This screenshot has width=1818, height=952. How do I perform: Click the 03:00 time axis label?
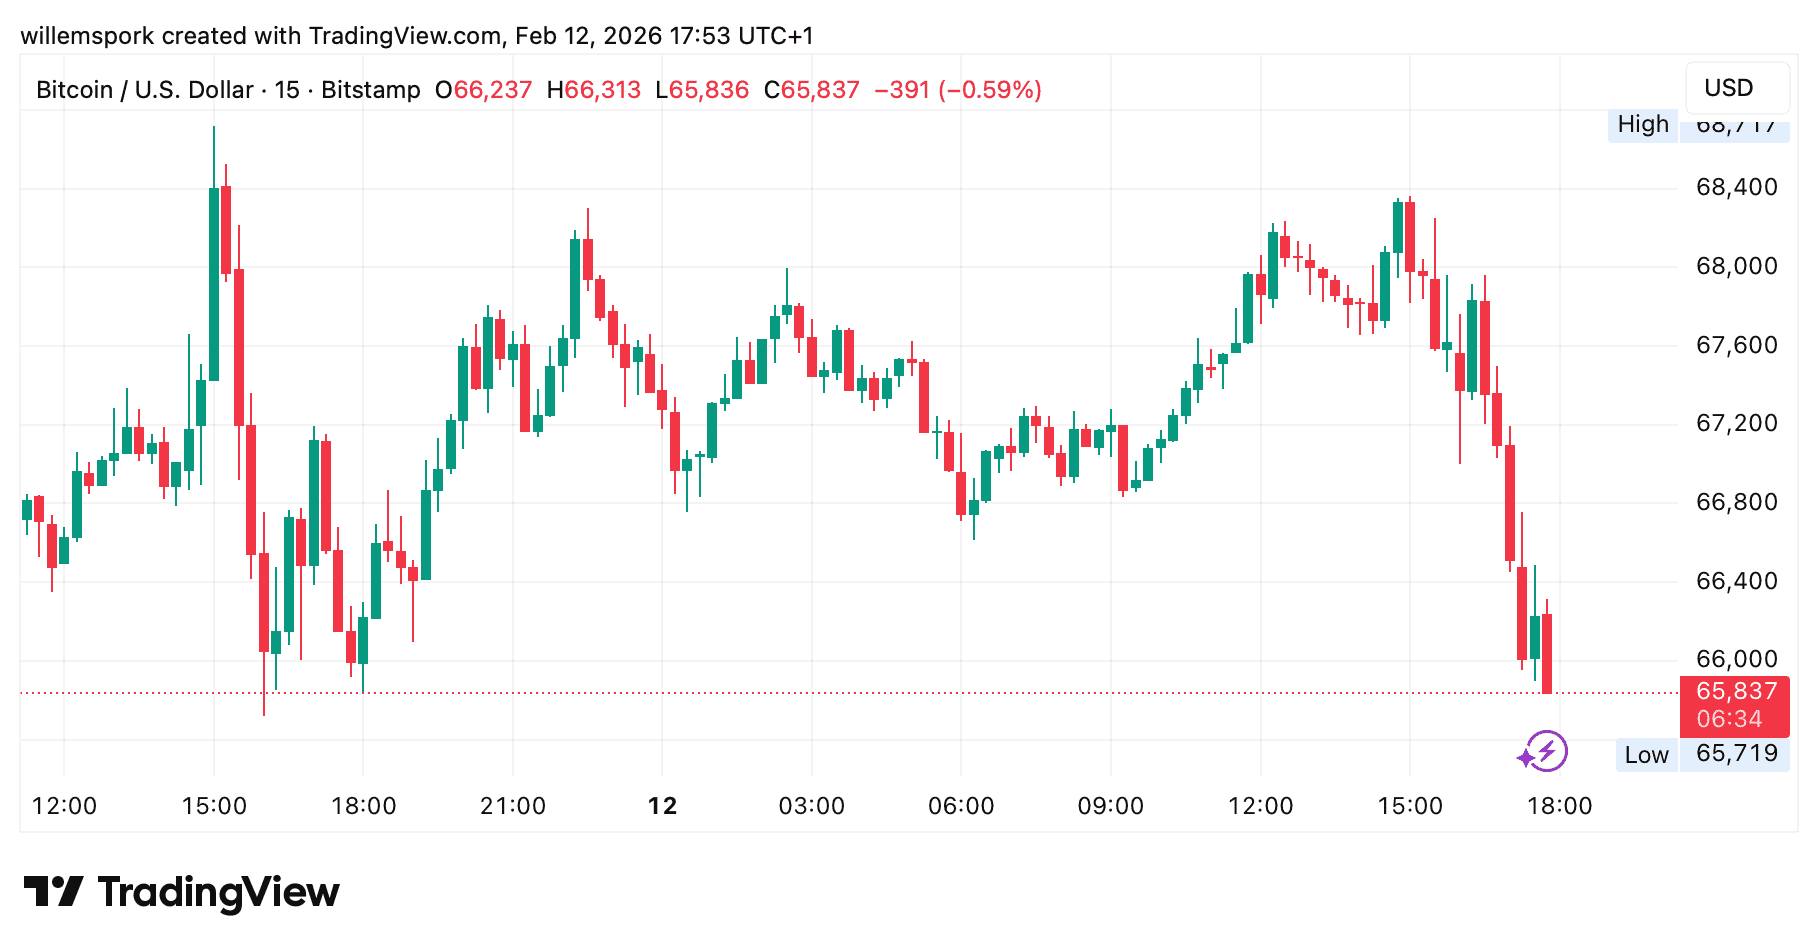coord(811,806)
